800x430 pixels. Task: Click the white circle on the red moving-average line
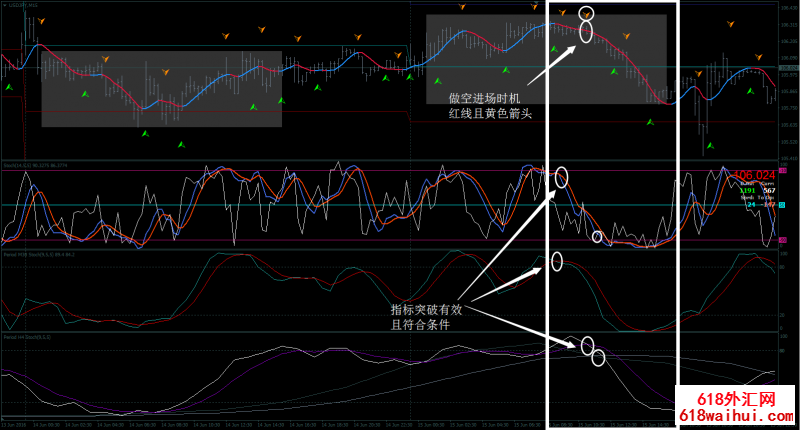click(587, 32)
